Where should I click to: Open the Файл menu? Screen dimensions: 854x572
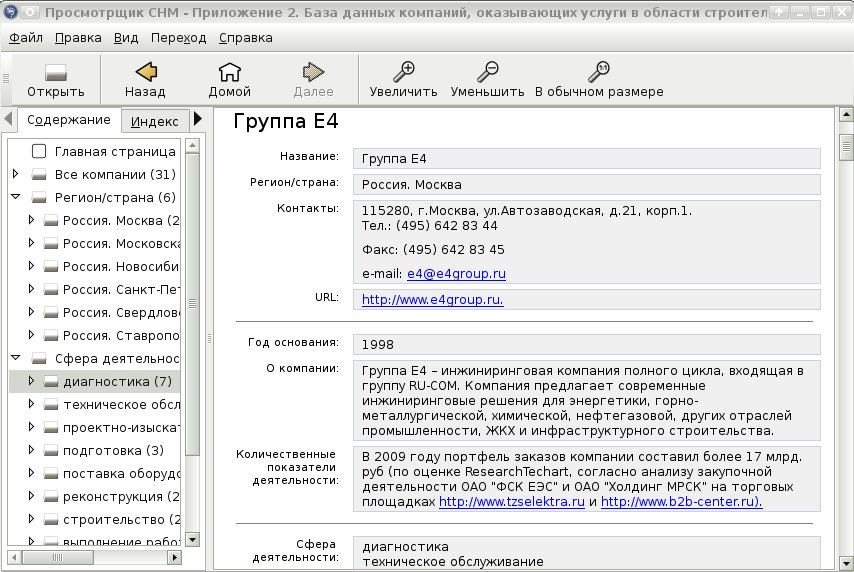pos(26,38)
